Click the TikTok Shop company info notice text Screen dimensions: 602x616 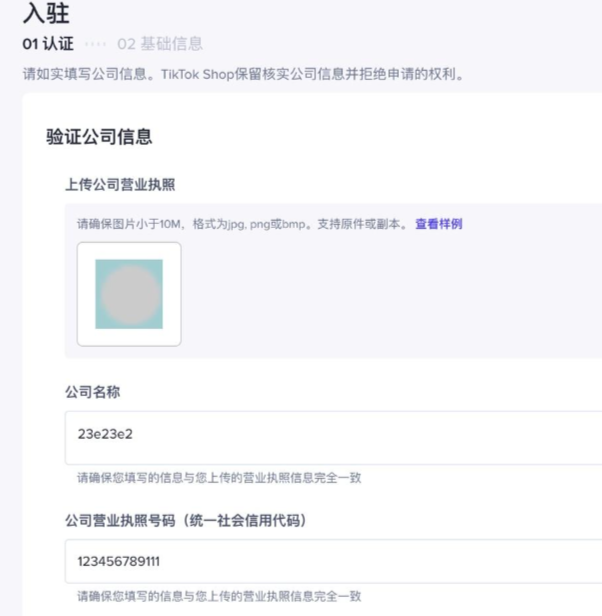243,75
